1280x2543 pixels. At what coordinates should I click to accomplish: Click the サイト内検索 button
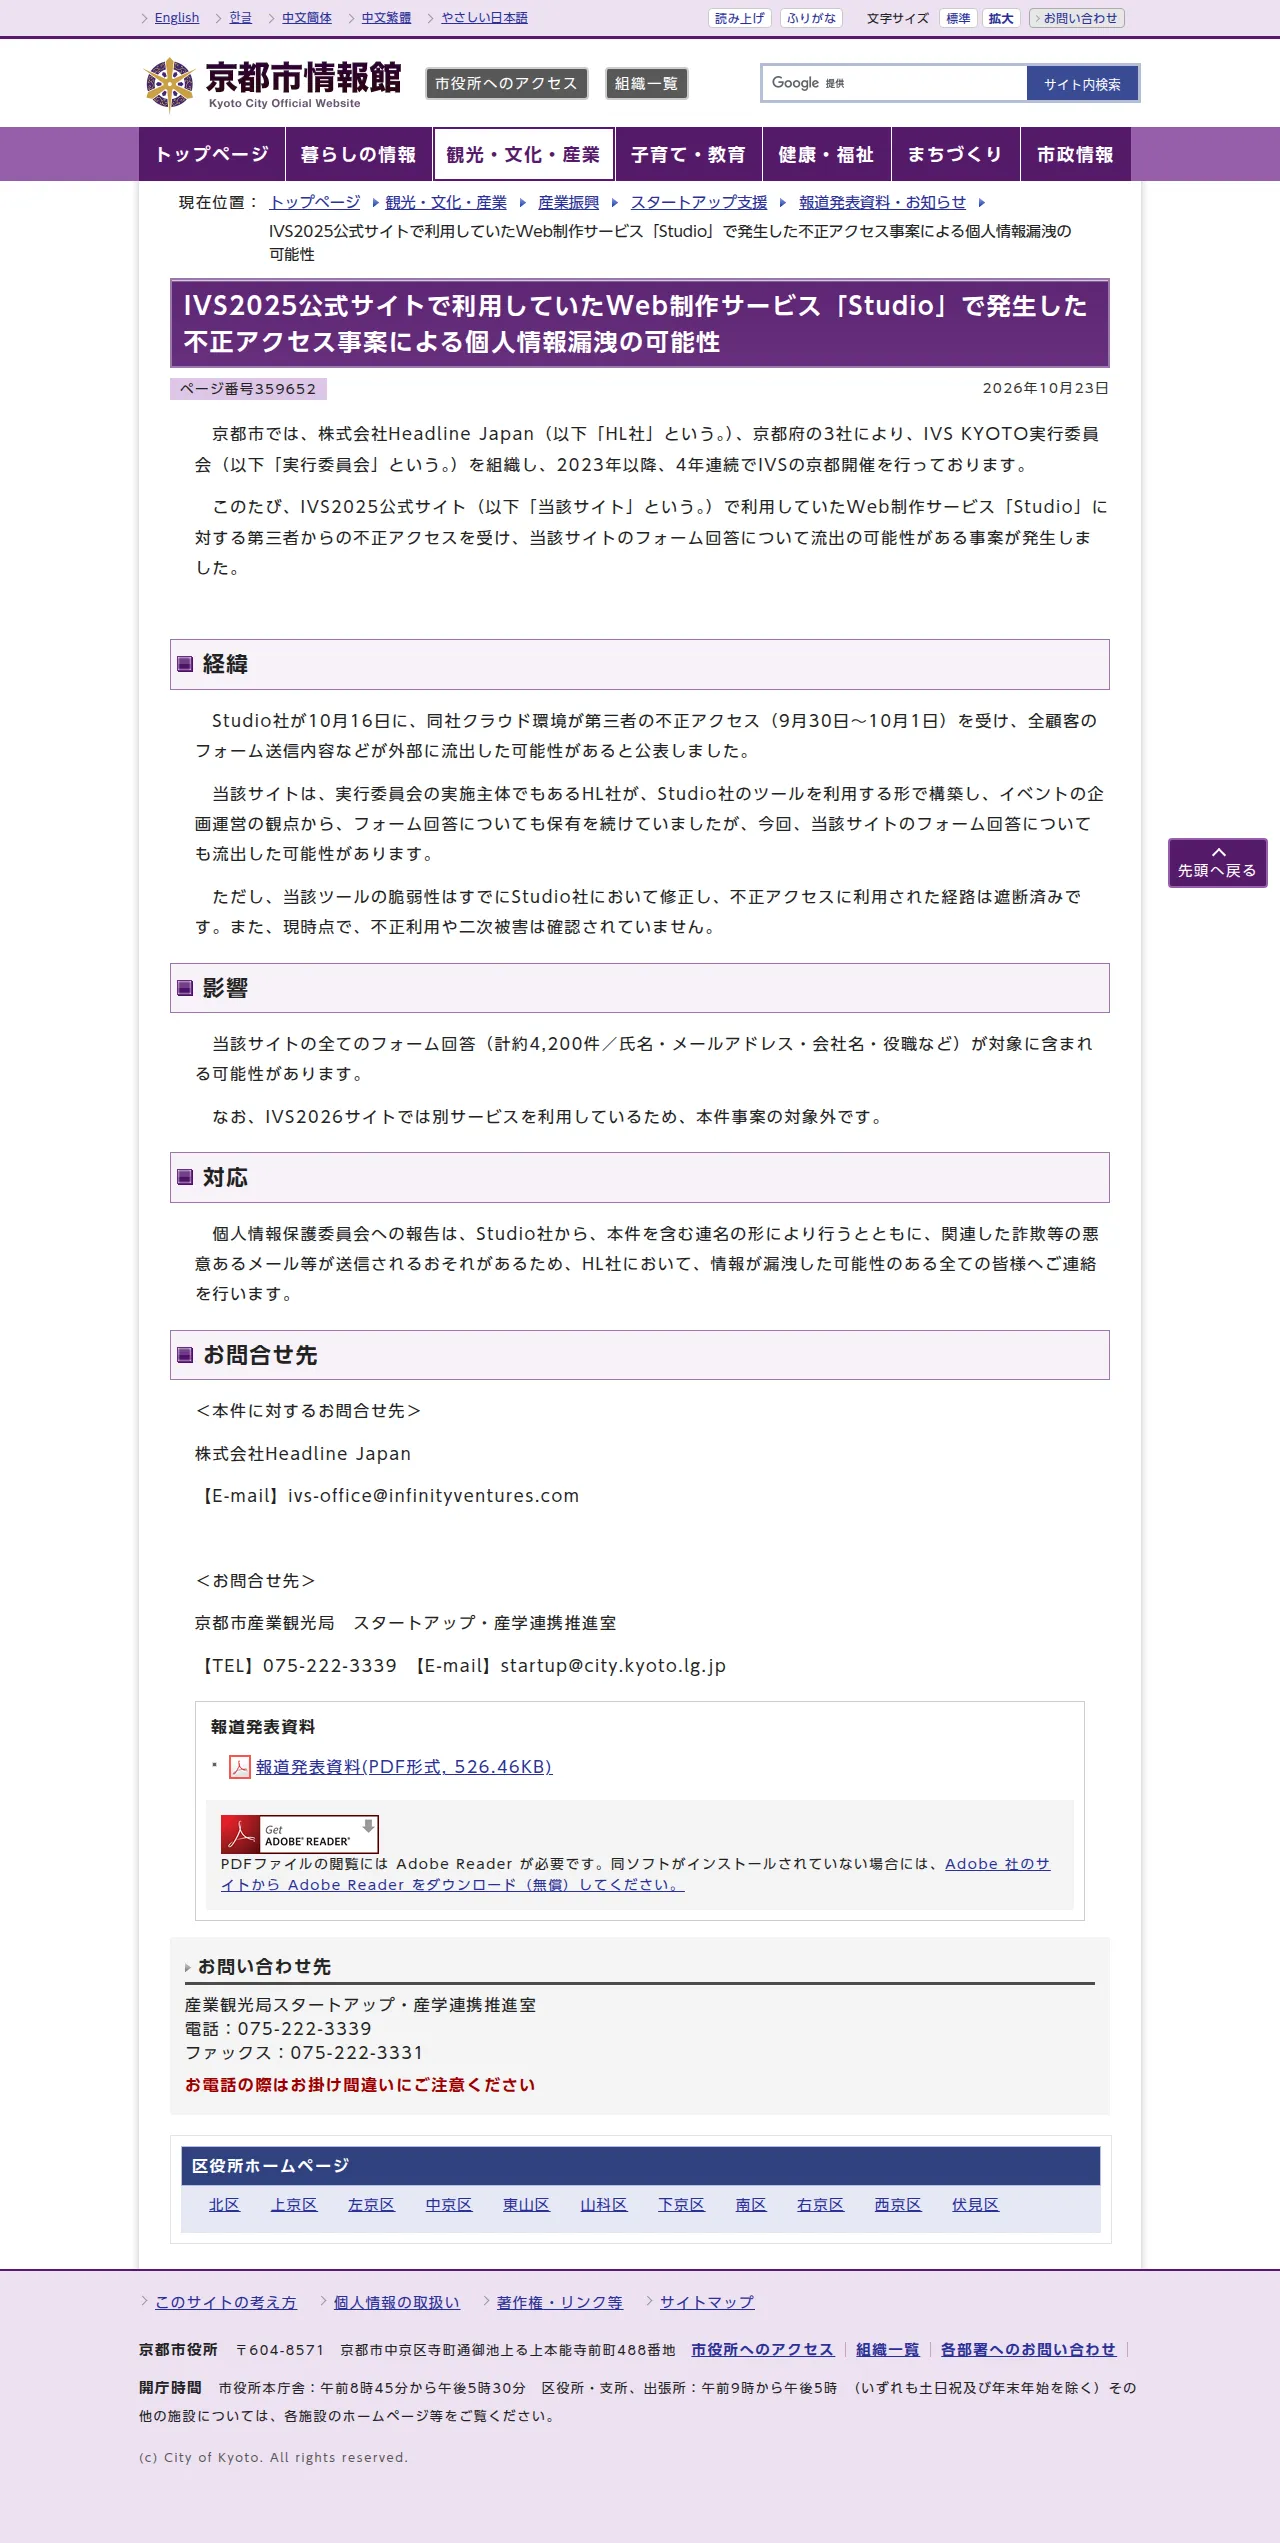click(1083, 84)
